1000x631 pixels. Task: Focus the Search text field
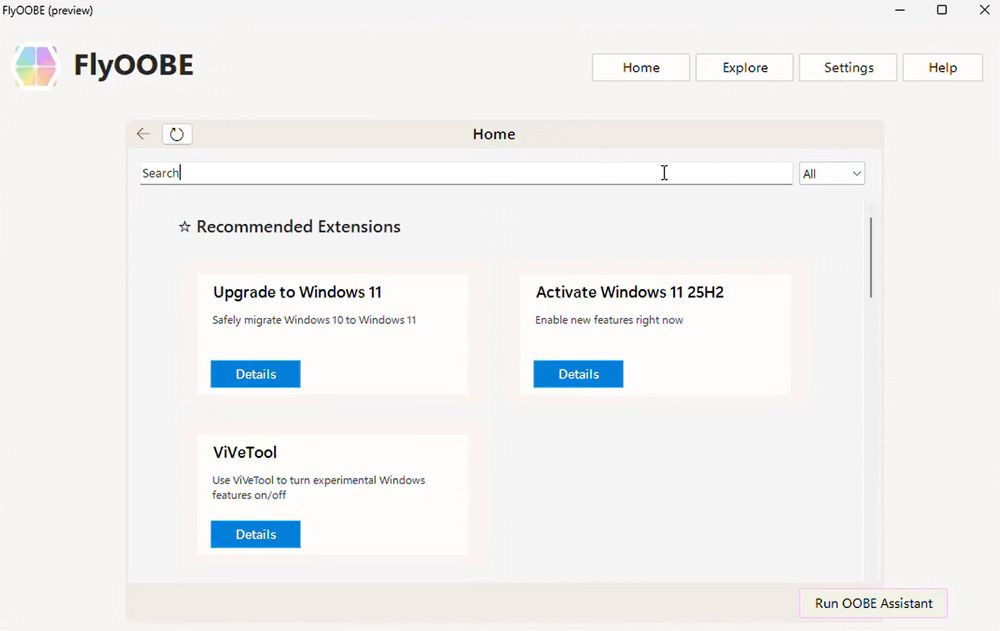[465, 173]
